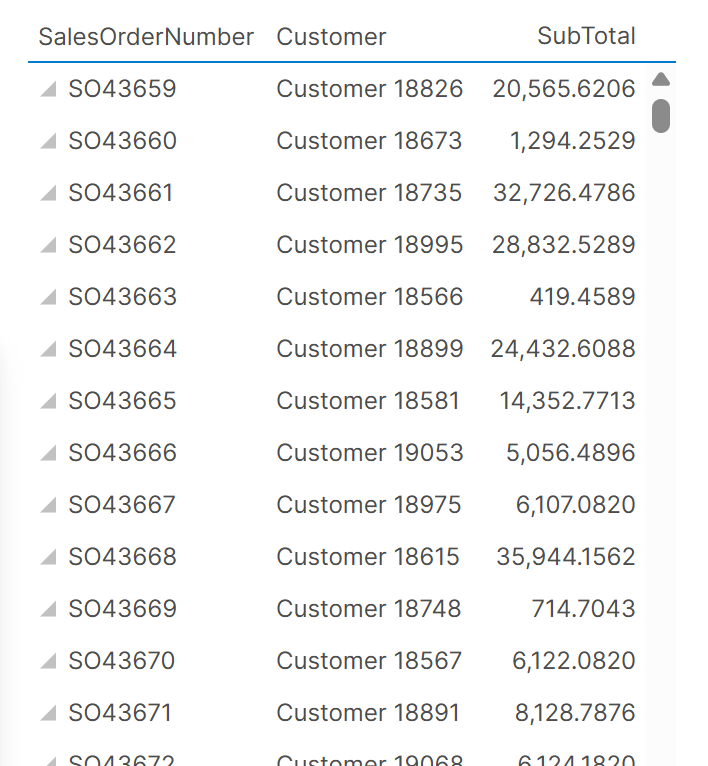Select the SO43665 order number
708x766 pixels.
tap(122, 401)
